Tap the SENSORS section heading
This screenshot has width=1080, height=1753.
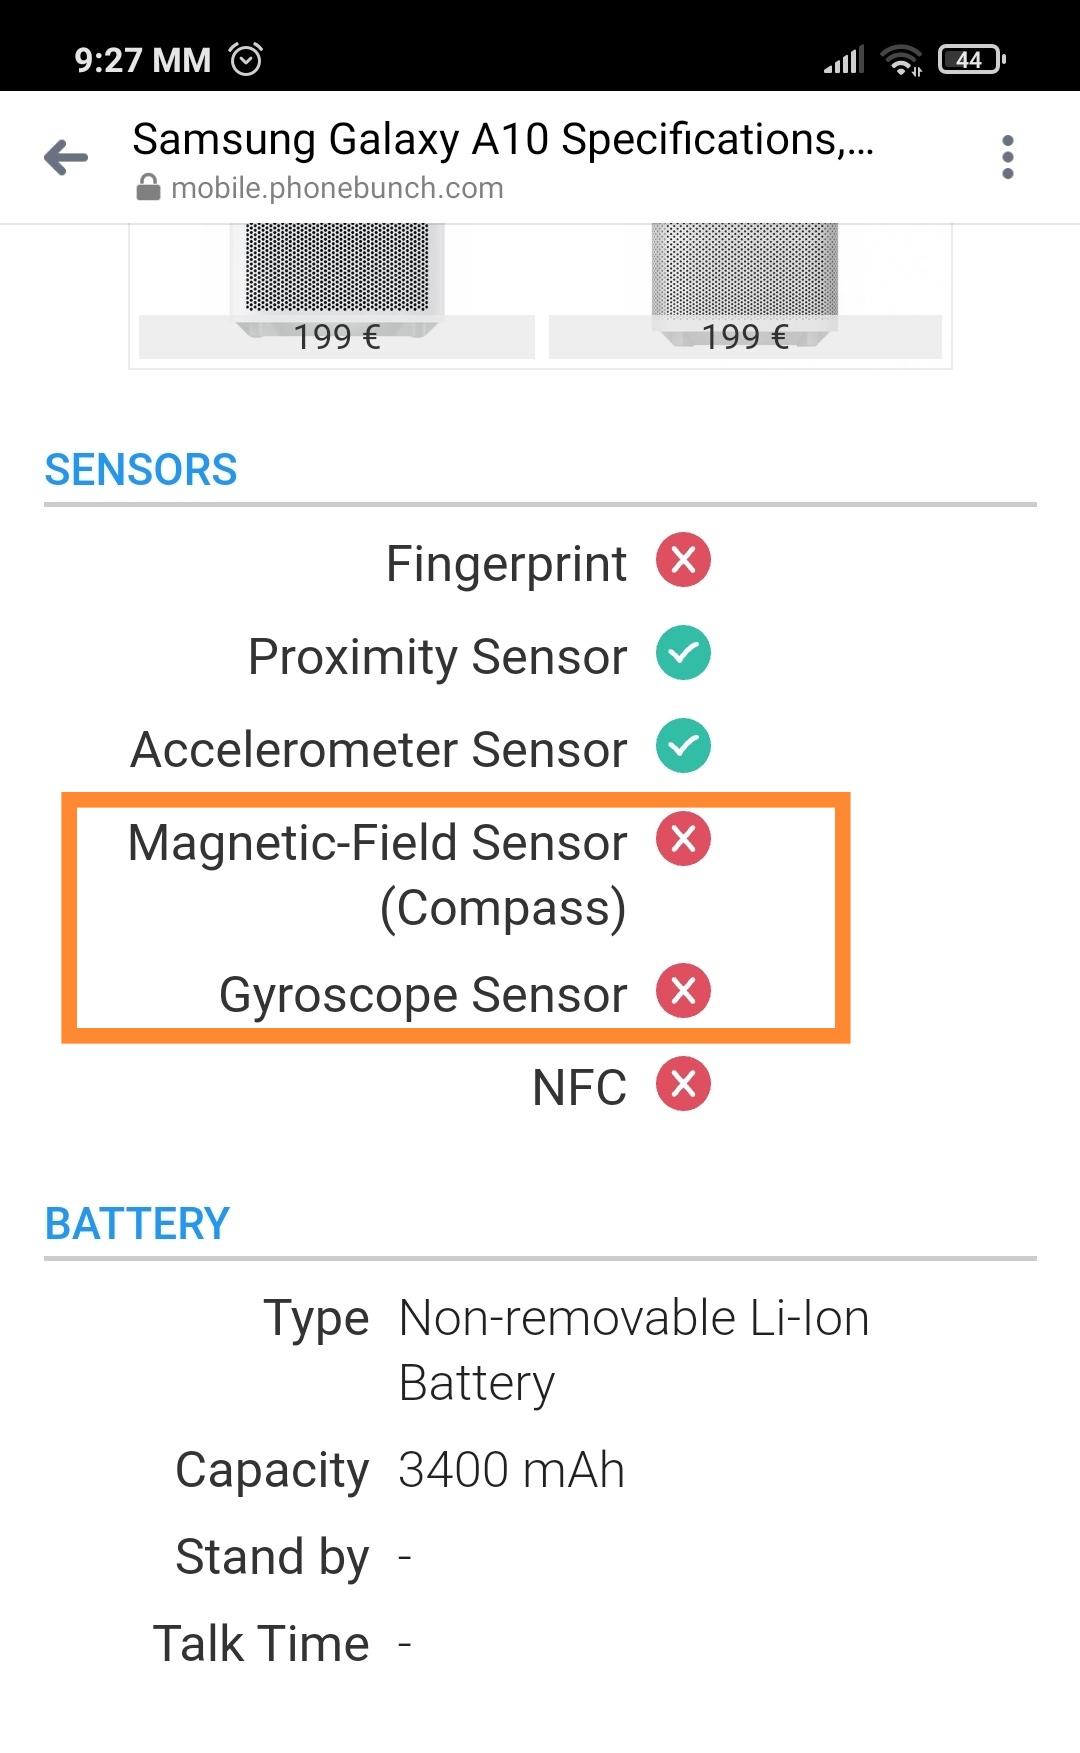point(141,470)
